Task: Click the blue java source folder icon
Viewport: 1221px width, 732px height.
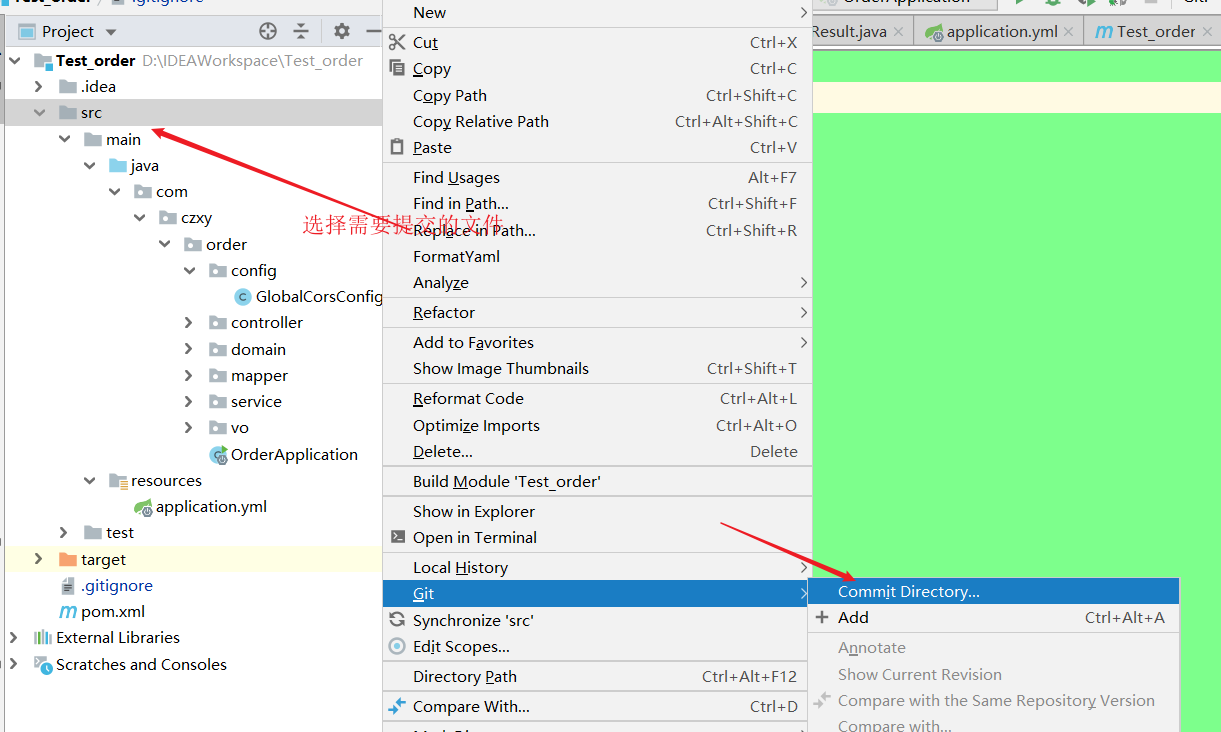Action: 118,165
